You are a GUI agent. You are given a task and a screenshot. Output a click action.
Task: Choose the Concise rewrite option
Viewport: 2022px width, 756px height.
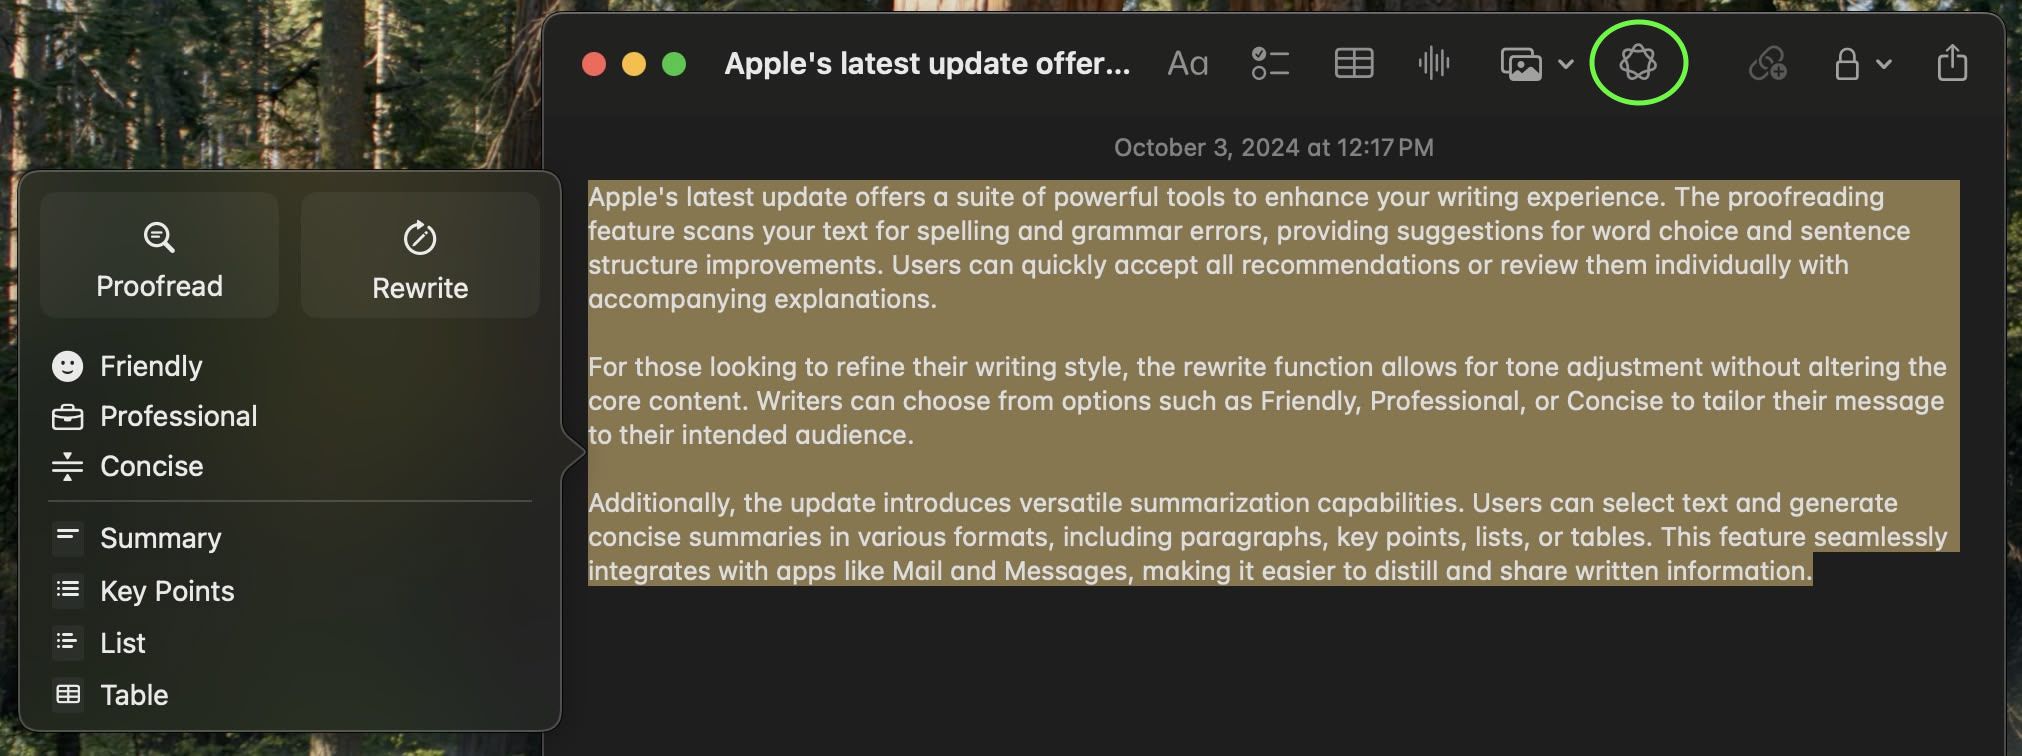pos(152,466)
